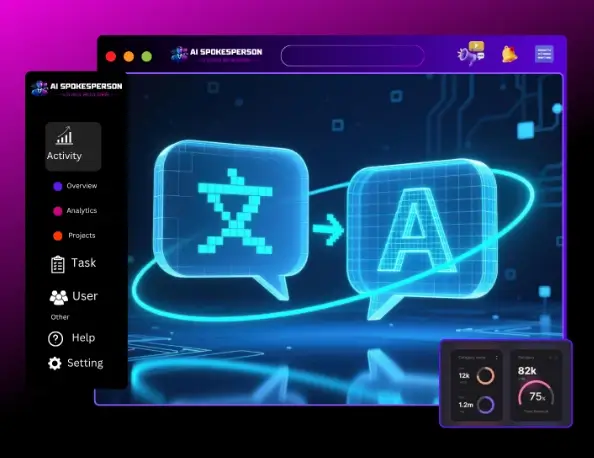Select the orange Projects dot
This screenshot has height=458, width=594.
pyautogui.click(x=58, y=236)
